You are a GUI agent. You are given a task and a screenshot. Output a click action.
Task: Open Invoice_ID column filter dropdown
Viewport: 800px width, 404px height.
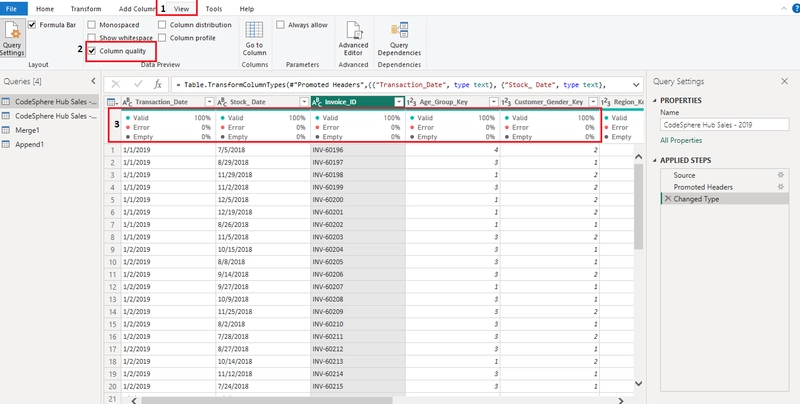[x=399, y=102]
